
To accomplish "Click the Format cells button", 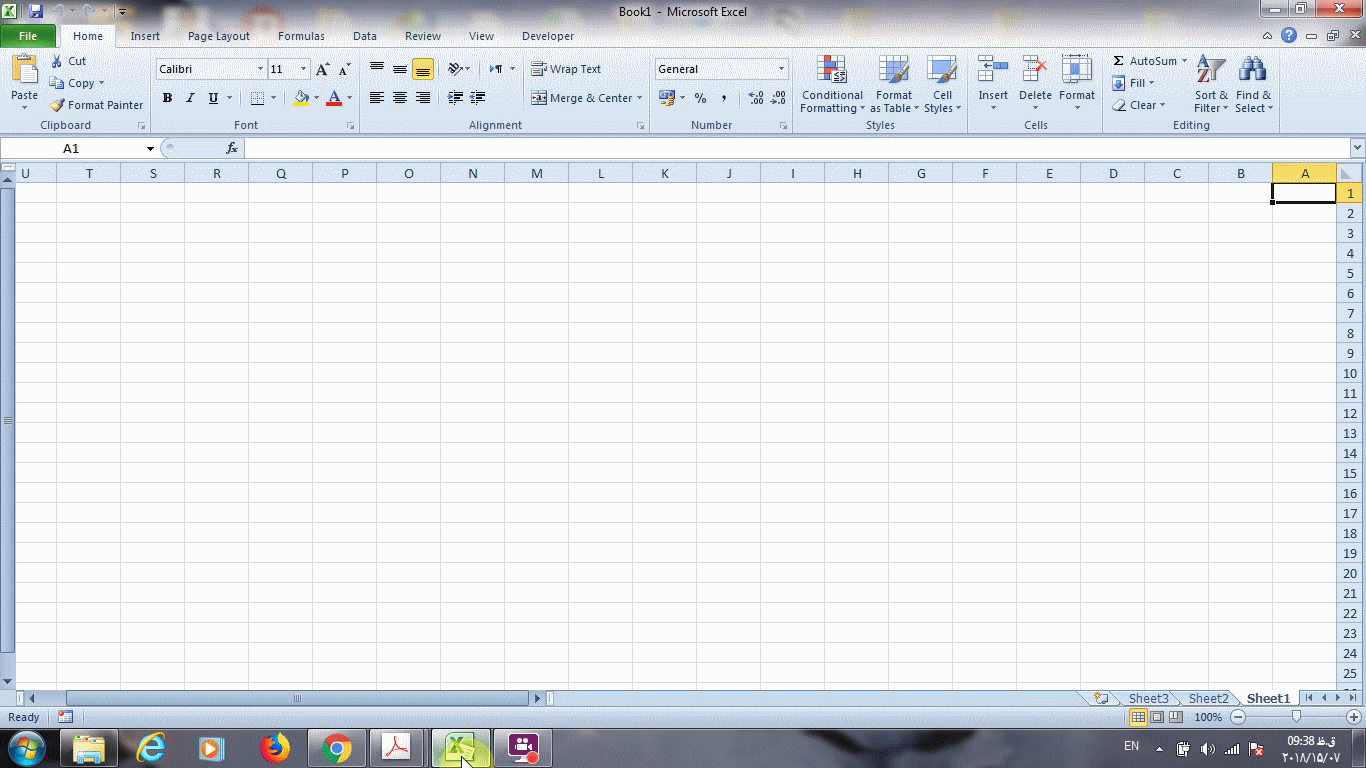I will [1077, 84].
